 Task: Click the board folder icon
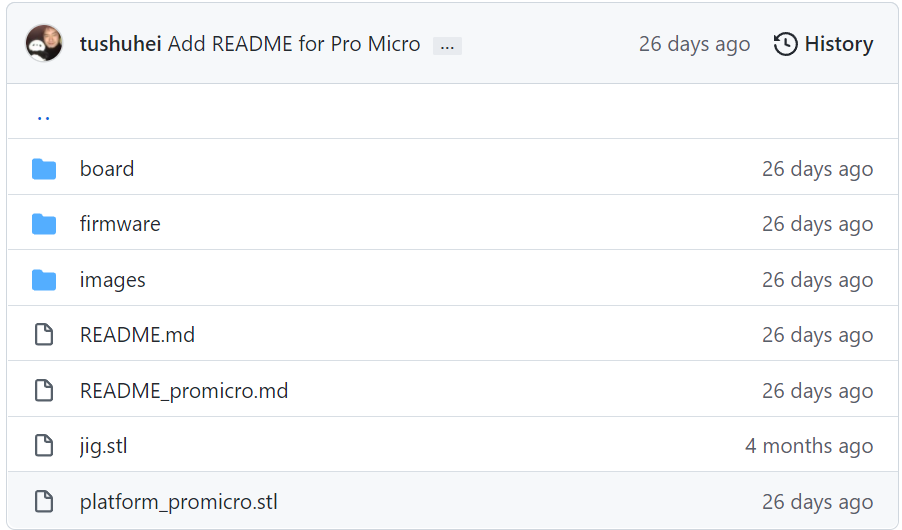pos(44,169)
